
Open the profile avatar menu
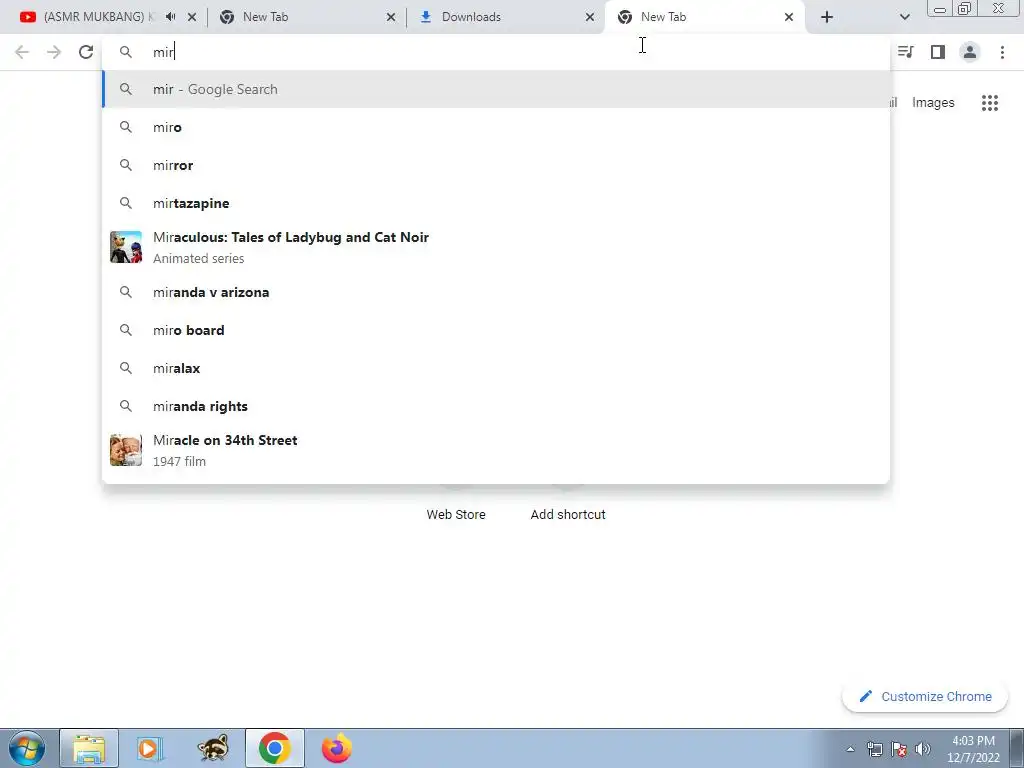970,52
